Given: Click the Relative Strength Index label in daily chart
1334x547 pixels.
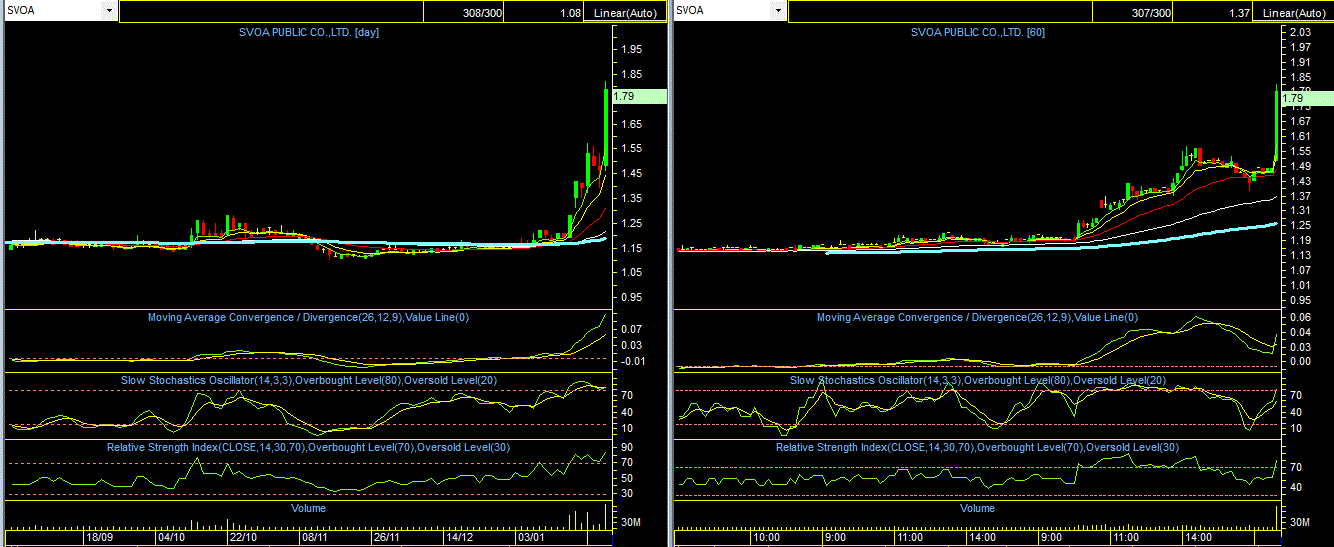Looking at the screenshot, I should click(x=308, y=447).
